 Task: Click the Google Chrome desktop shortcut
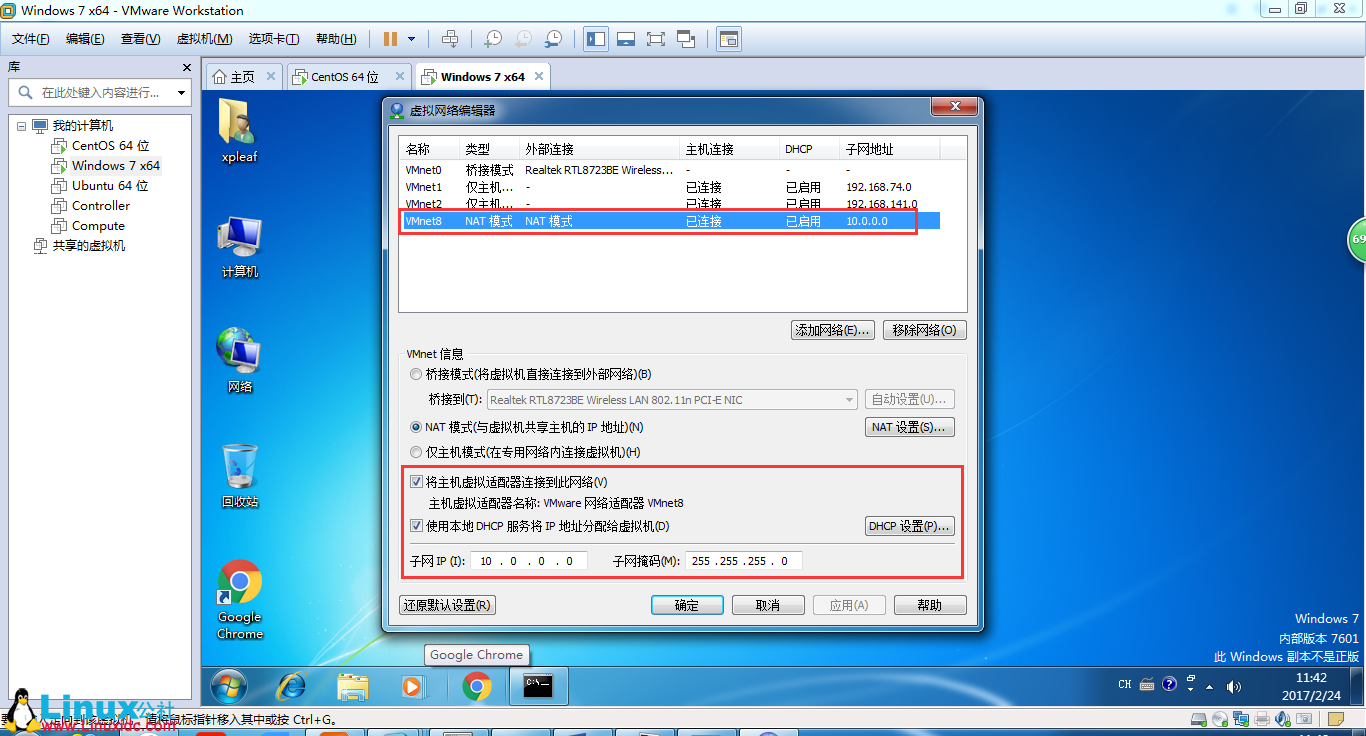(240, 600)
